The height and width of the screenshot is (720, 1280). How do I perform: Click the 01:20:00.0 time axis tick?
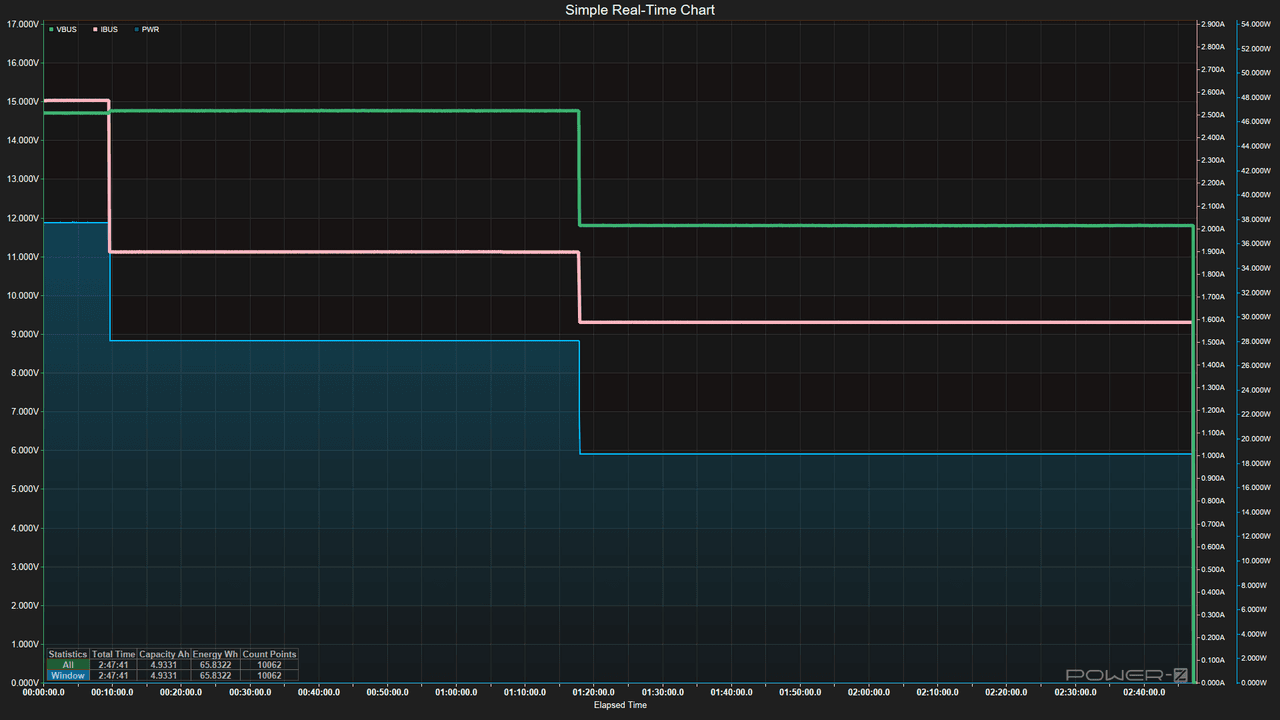point(594,692)
